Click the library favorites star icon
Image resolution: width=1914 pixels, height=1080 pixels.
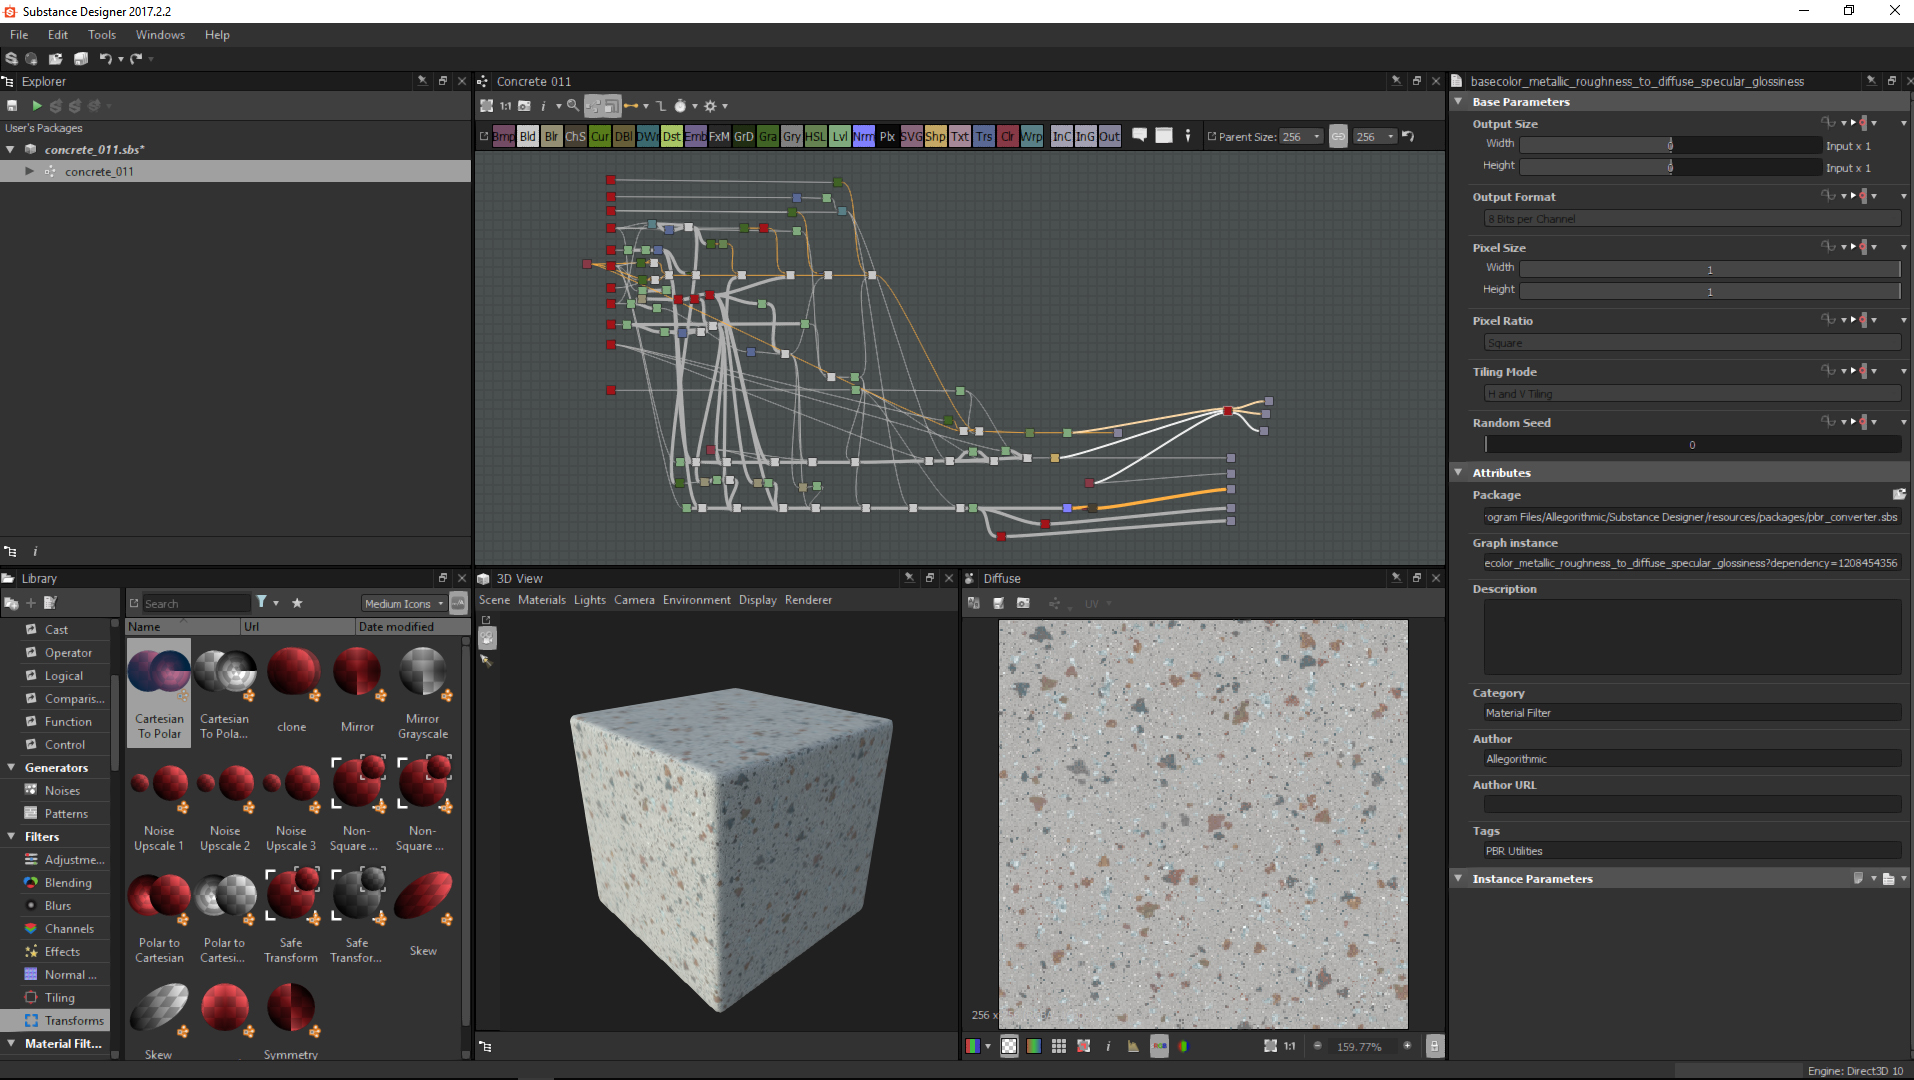[x=297, y=603]
